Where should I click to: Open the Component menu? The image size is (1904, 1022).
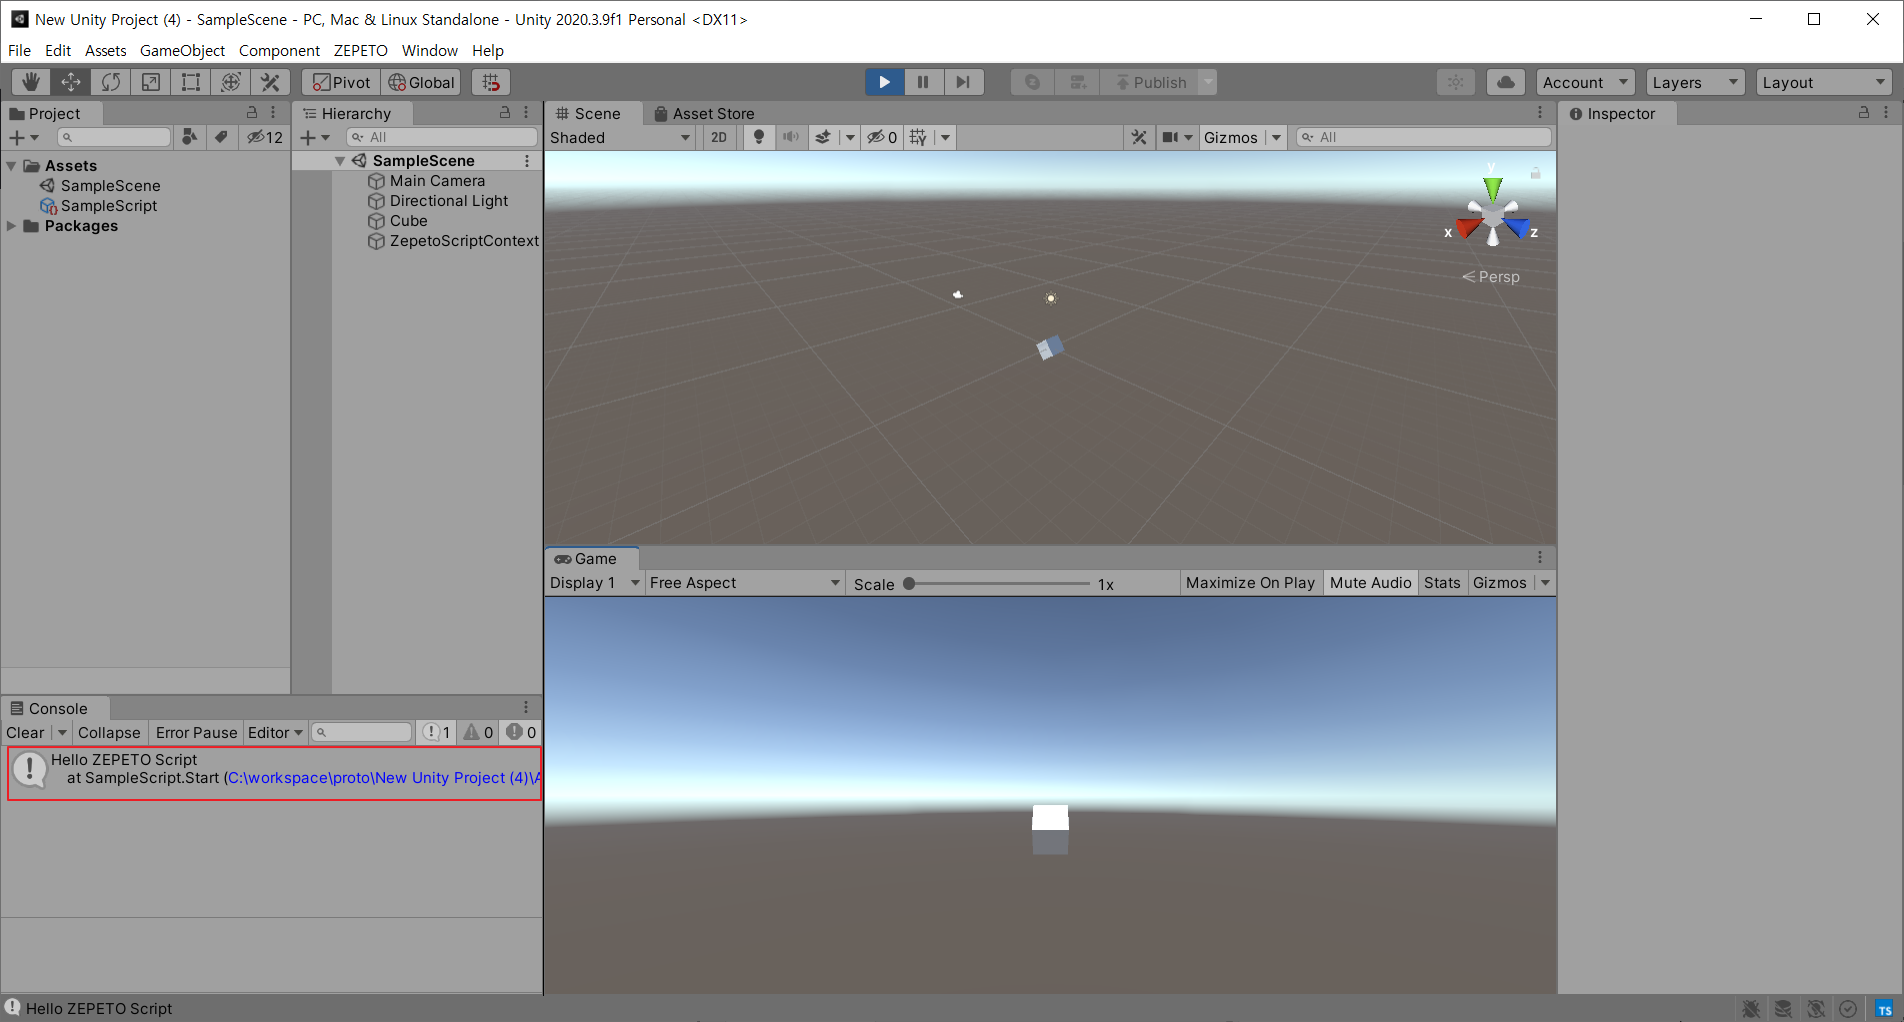click(x=279, y=50)
